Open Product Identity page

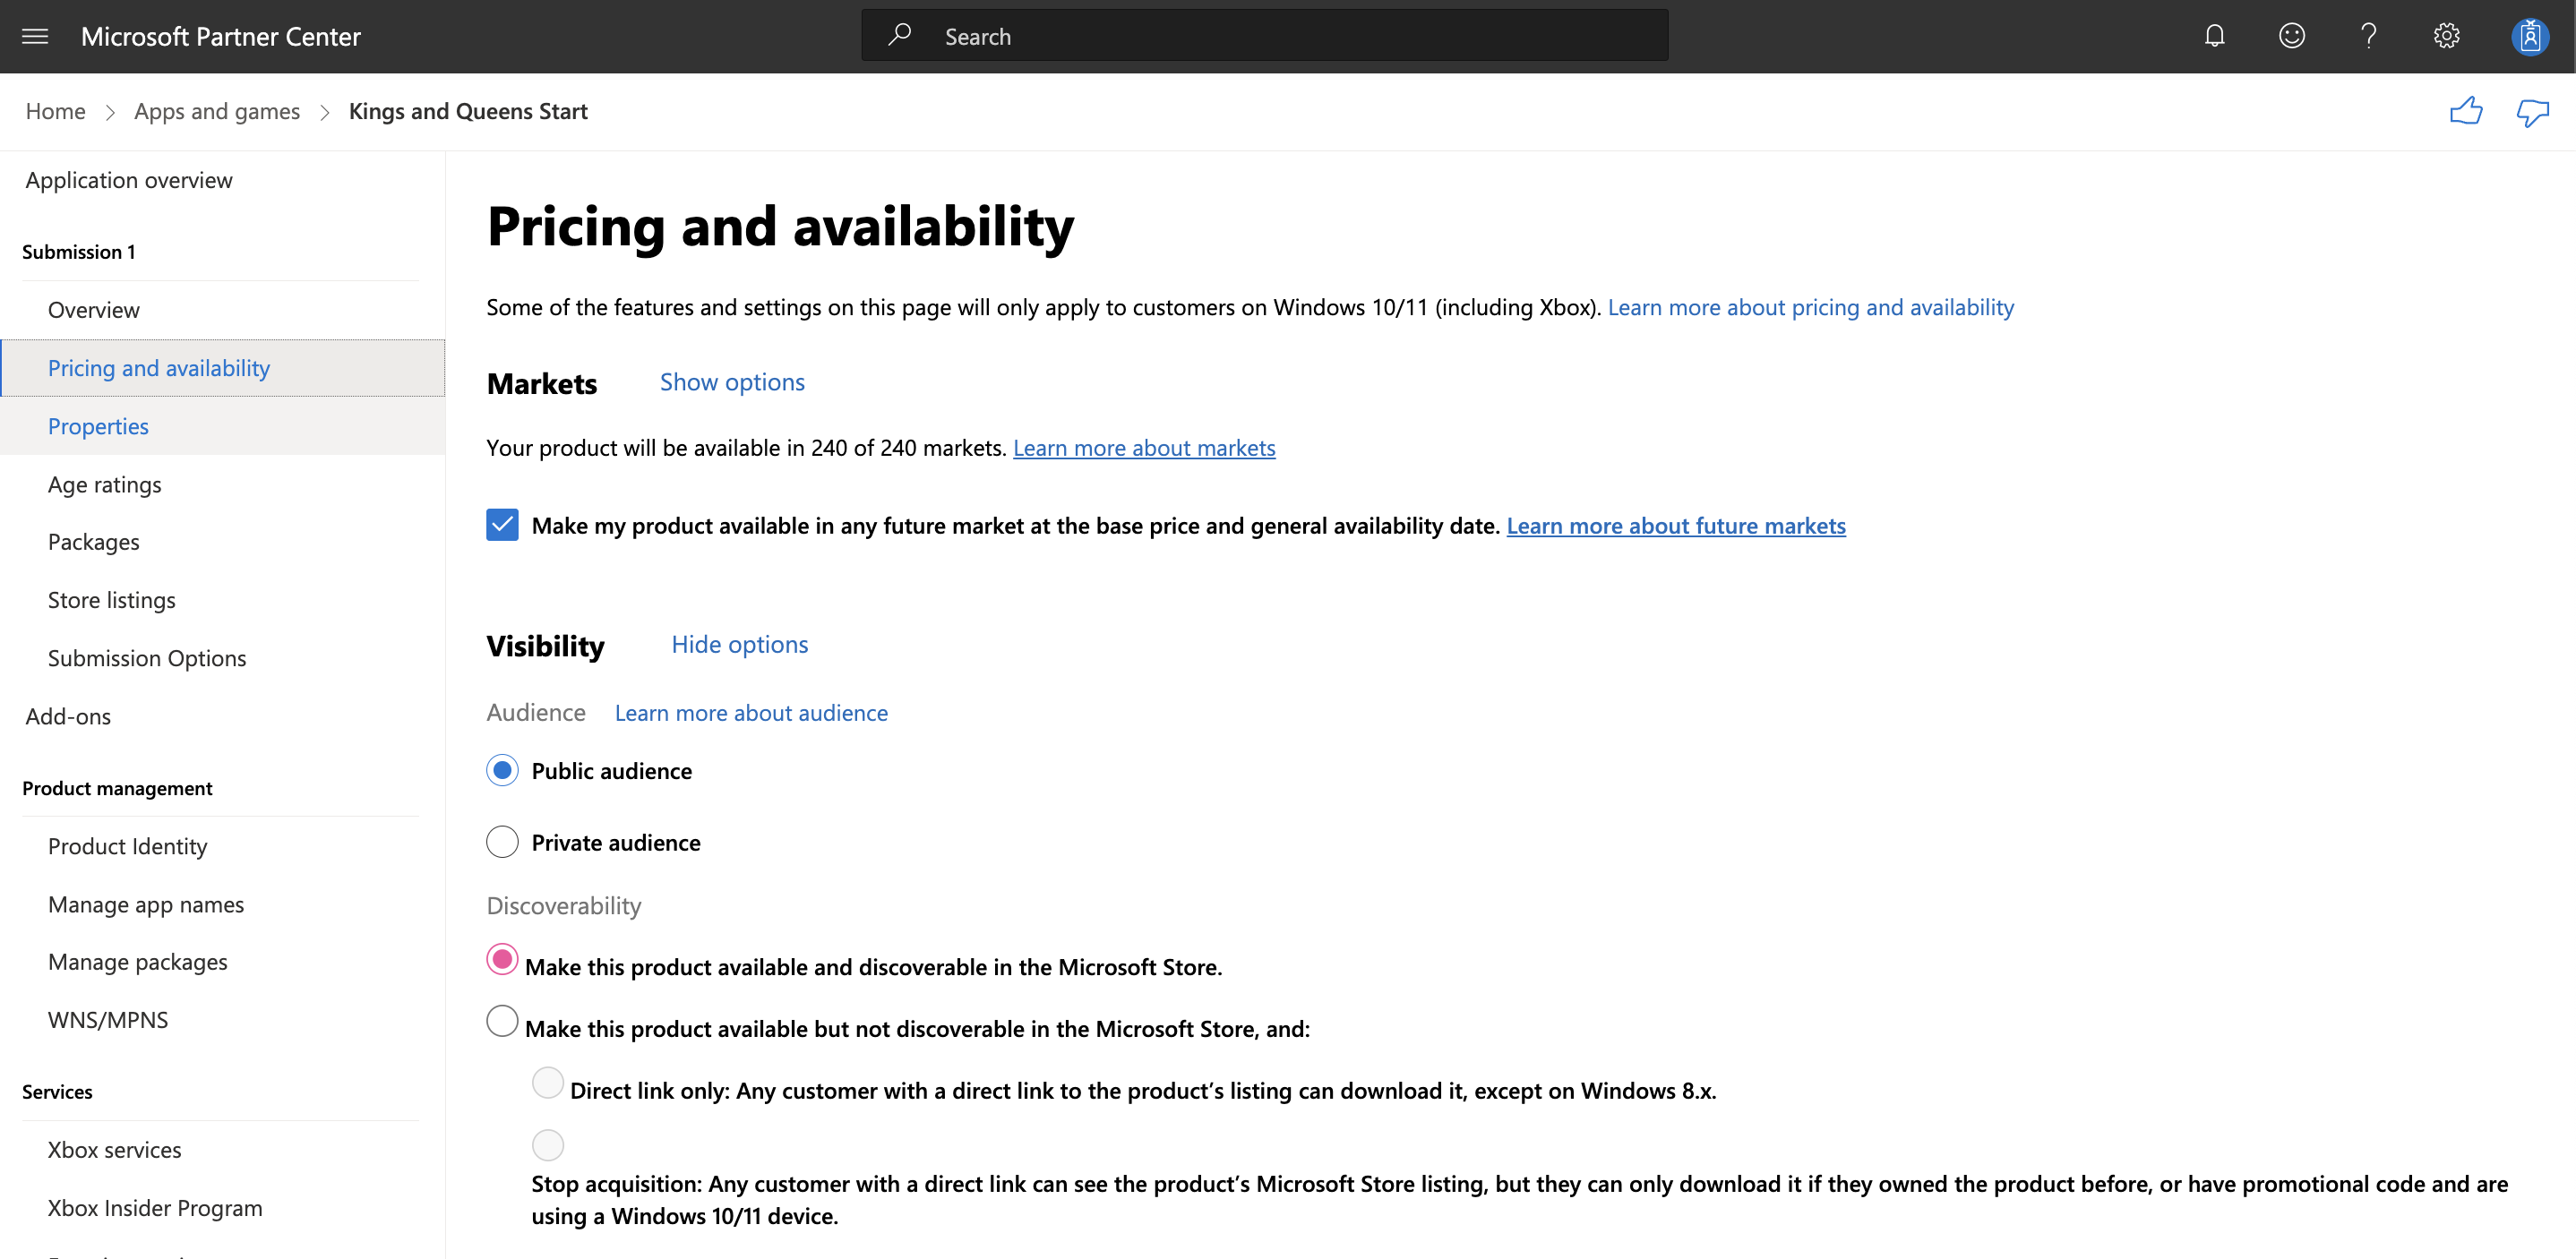(x=128, y=846)
